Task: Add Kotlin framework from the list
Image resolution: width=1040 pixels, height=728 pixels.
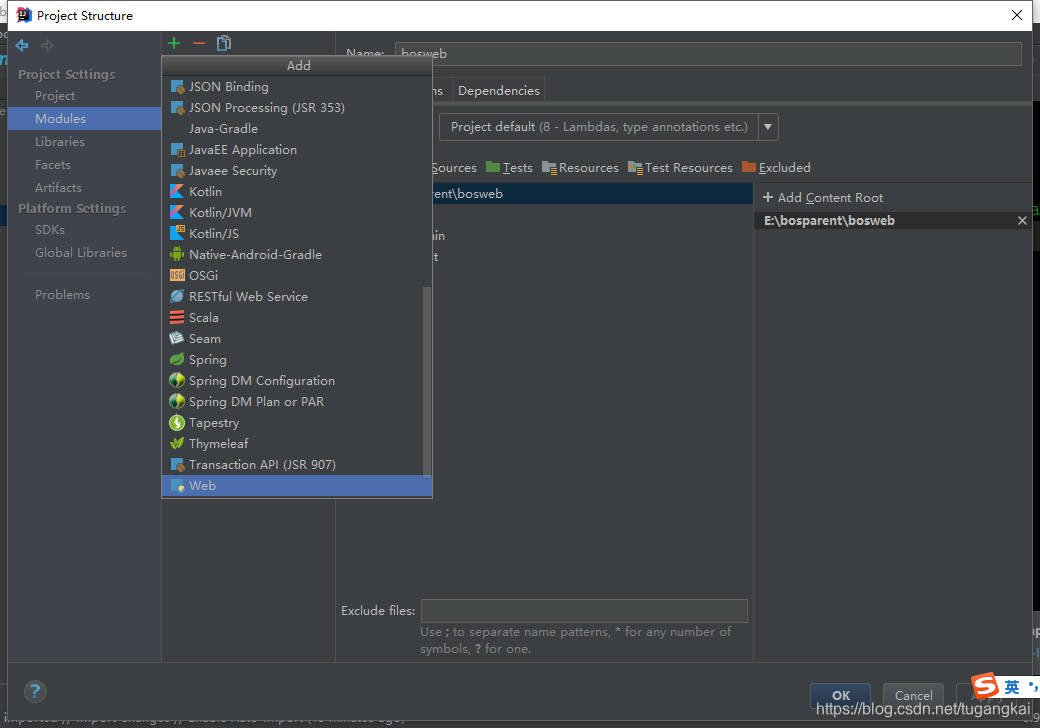Action: (x=296, y=192)
